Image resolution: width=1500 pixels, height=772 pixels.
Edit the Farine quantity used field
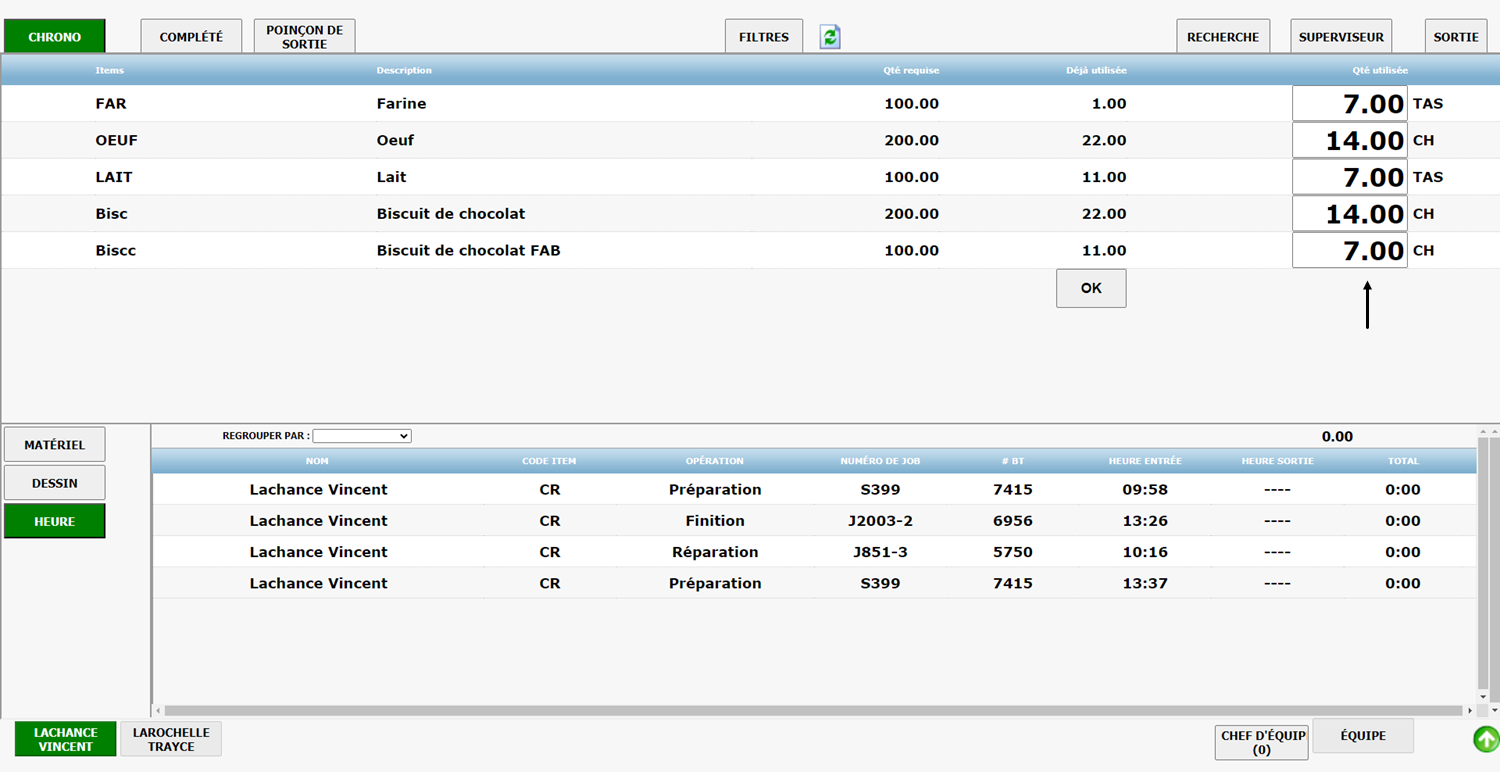point(1350,103)
